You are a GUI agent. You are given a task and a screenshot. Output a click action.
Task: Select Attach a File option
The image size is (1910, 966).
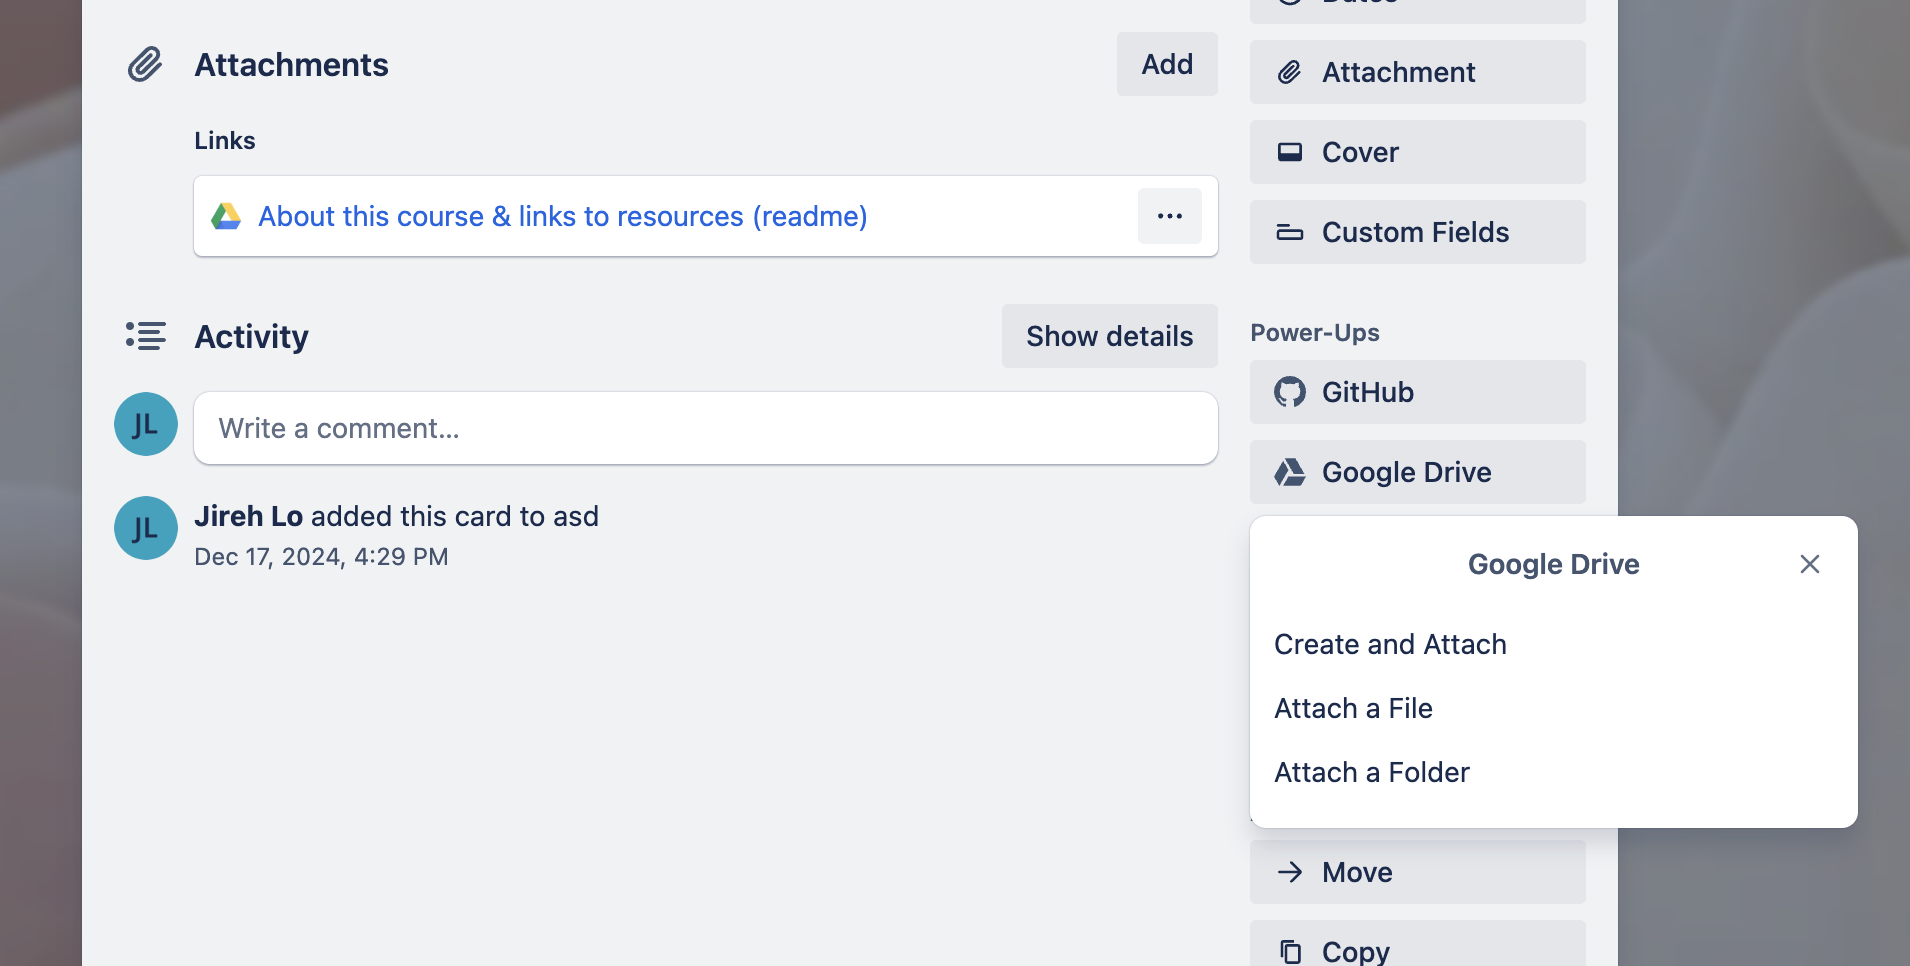click(x=1353, y=708)
